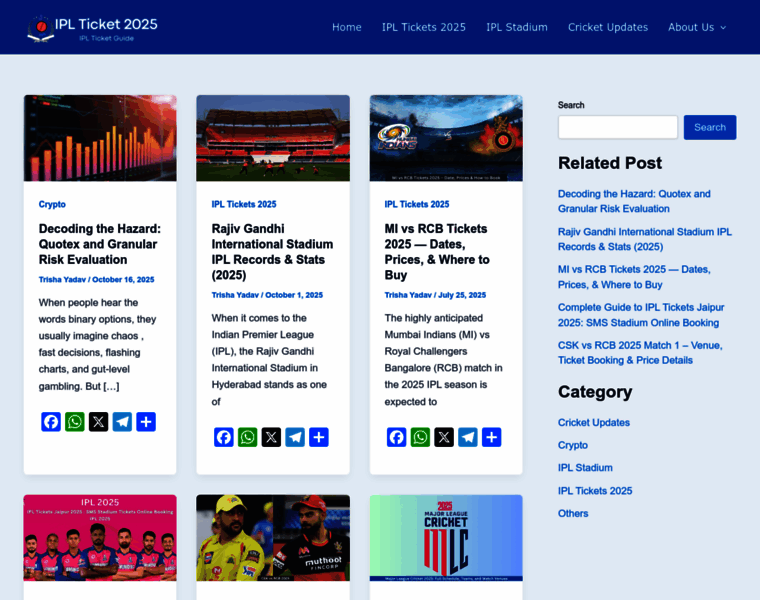This screenshot has width=760, height=600.
Task: Share Quotex Hazard post on Facebook
Action: coord(51,422)
